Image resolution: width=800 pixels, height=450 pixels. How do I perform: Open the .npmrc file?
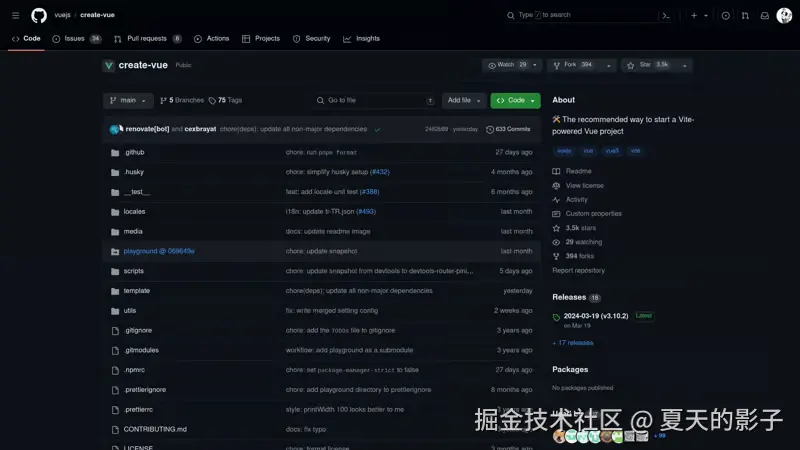click(134, 370)
